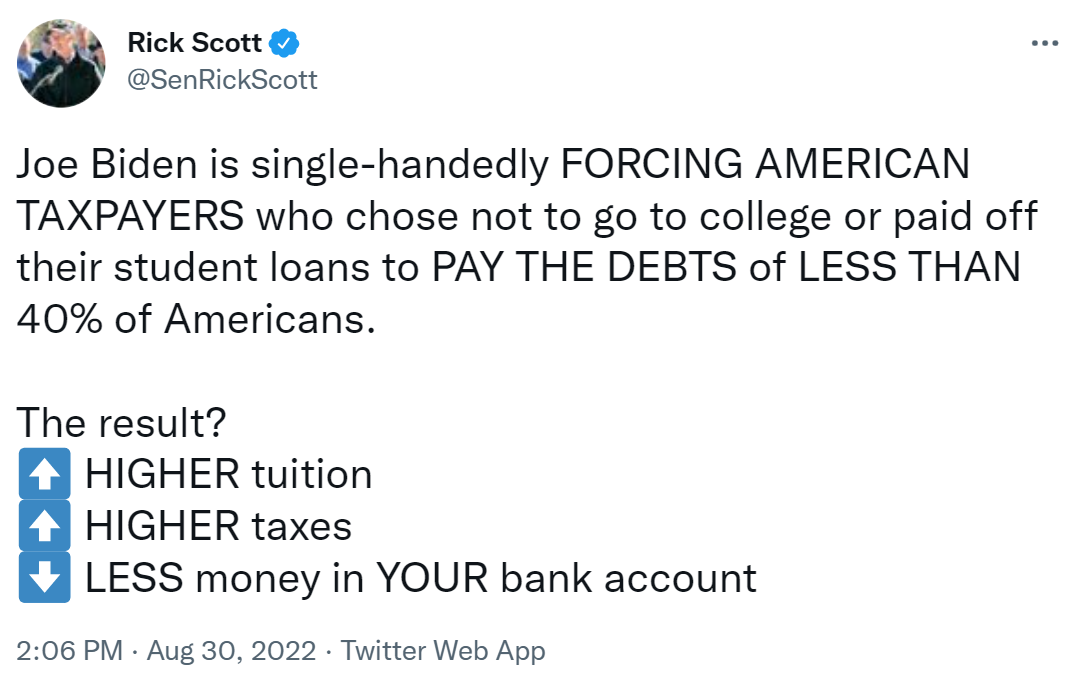Open the tweet's three-dot more menu

[x=1044, y=43]
